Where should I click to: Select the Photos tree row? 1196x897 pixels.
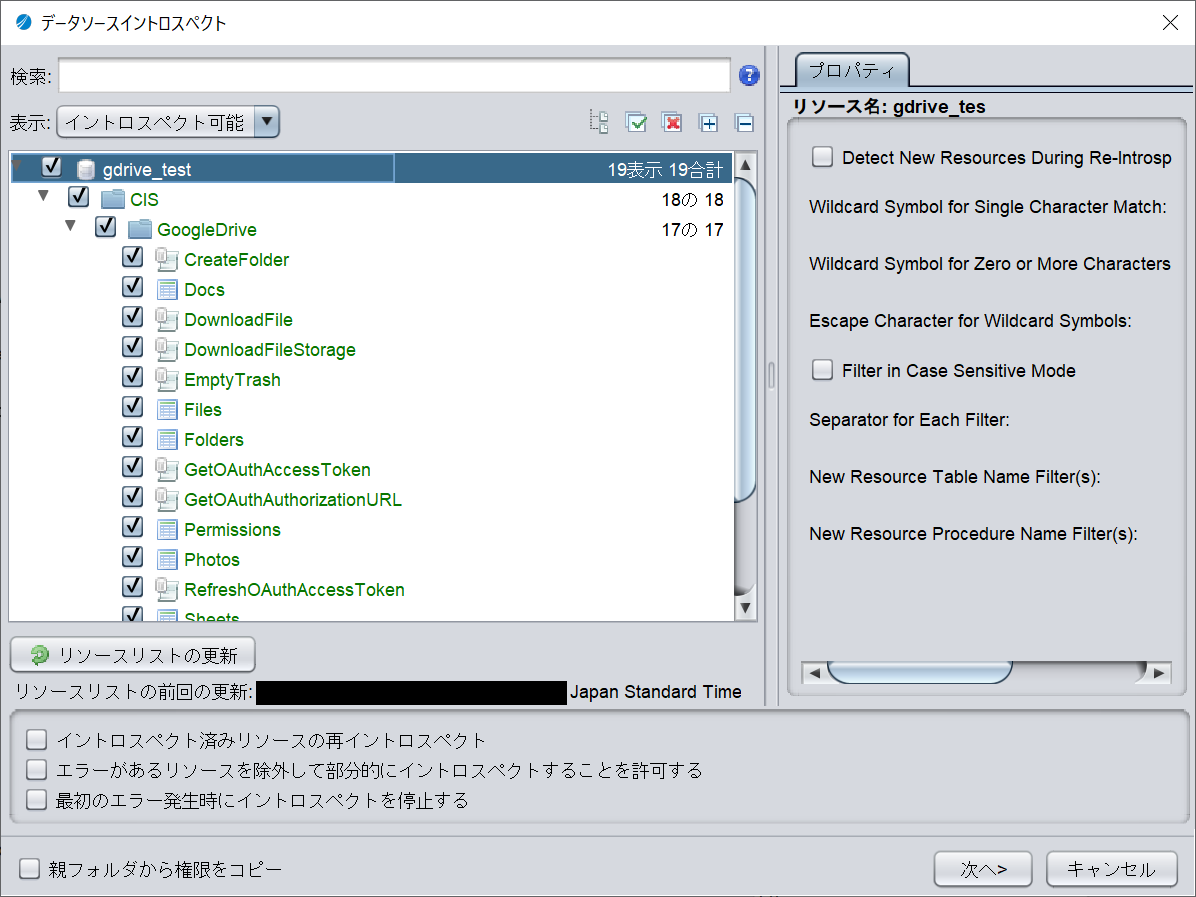point(371,559)
